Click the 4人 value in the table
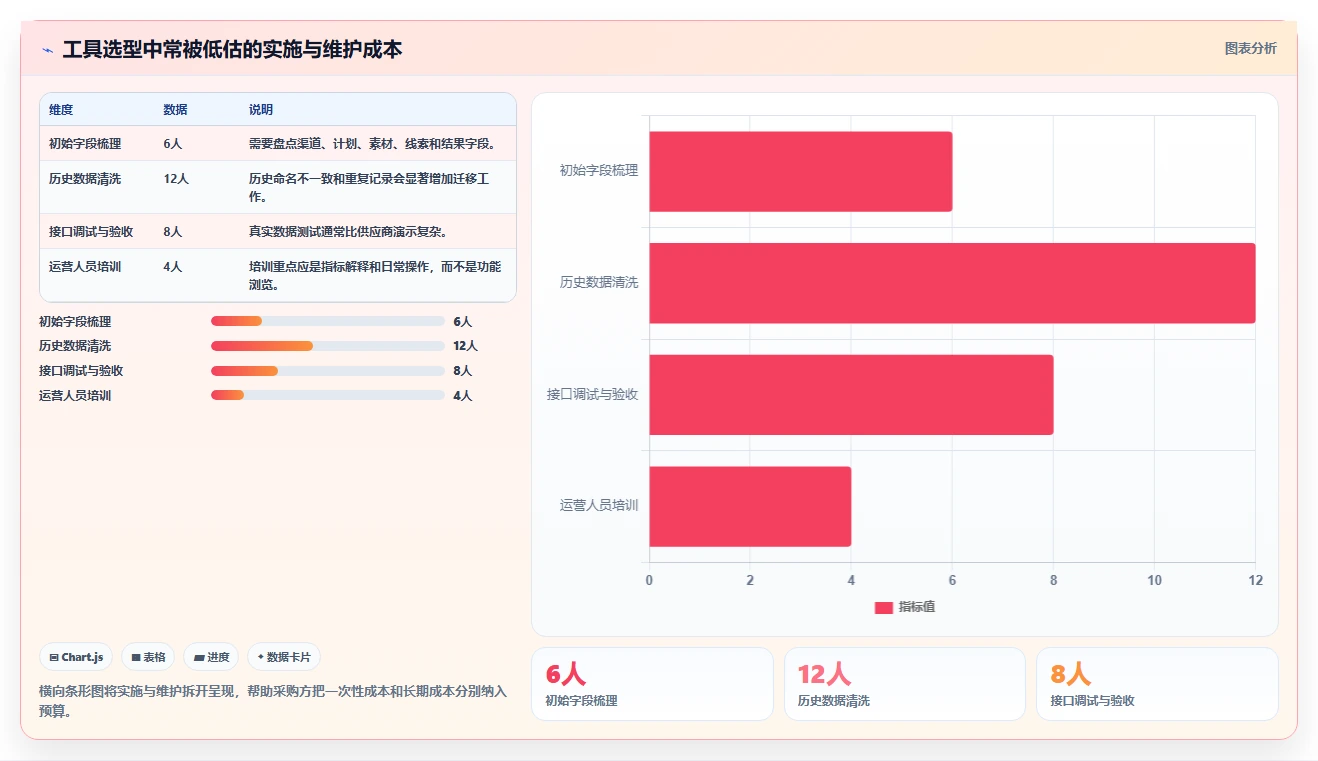 pos(173,267)
